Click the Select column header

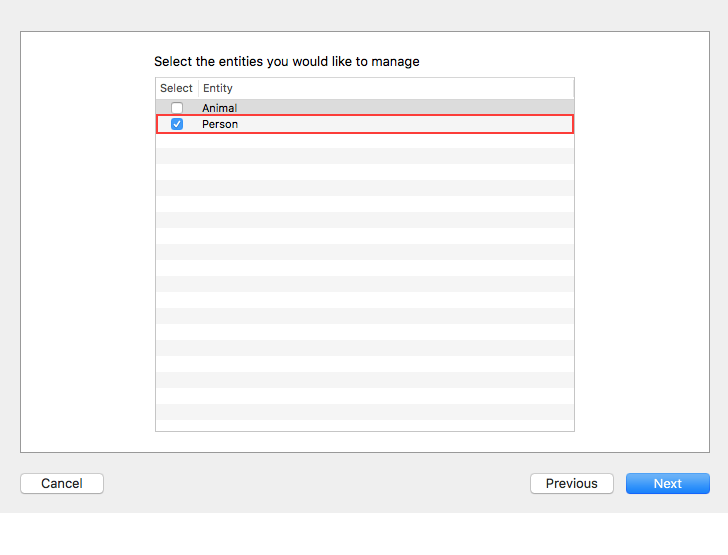[176, 88]
